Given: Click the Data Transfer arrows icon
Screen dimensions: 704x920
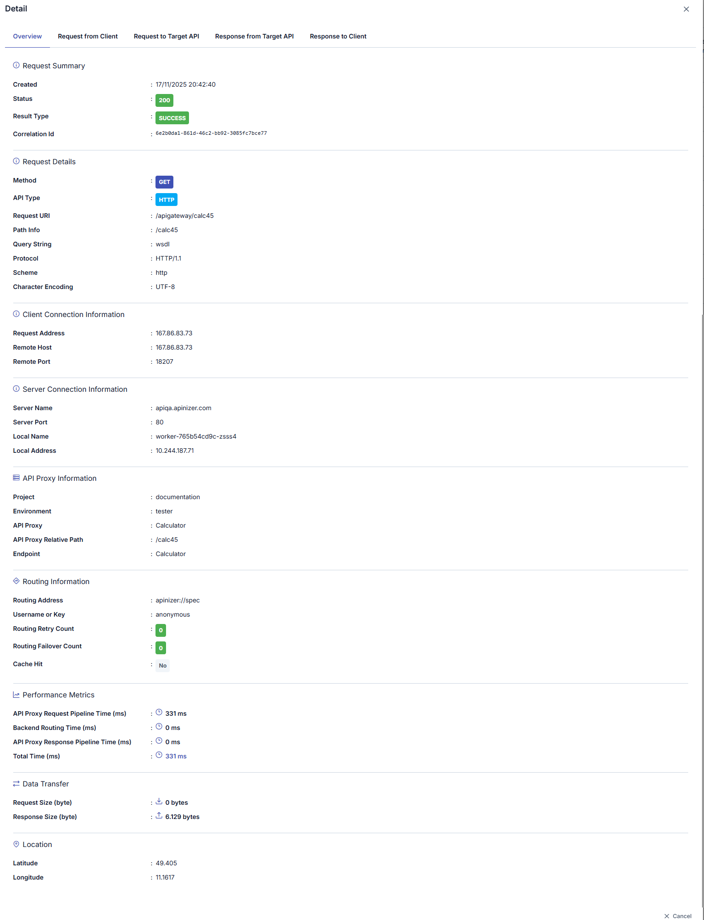Looking at the screenshot, I should tap(16, 784).
